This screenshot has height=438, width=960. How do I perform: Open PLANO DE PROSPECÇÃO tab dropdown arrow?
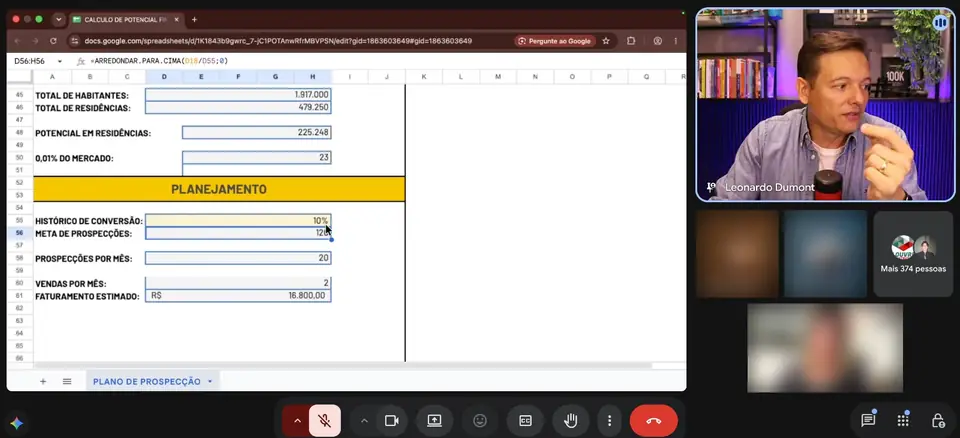[x=210, y=381]
